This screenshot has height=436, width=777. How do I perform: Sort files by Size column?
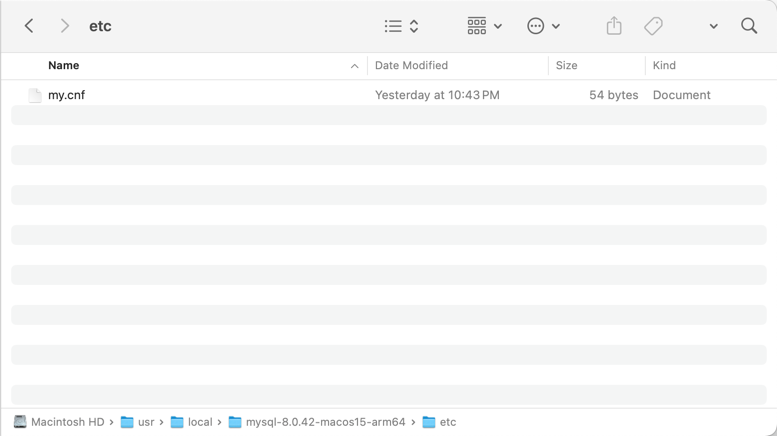(567, 66)
